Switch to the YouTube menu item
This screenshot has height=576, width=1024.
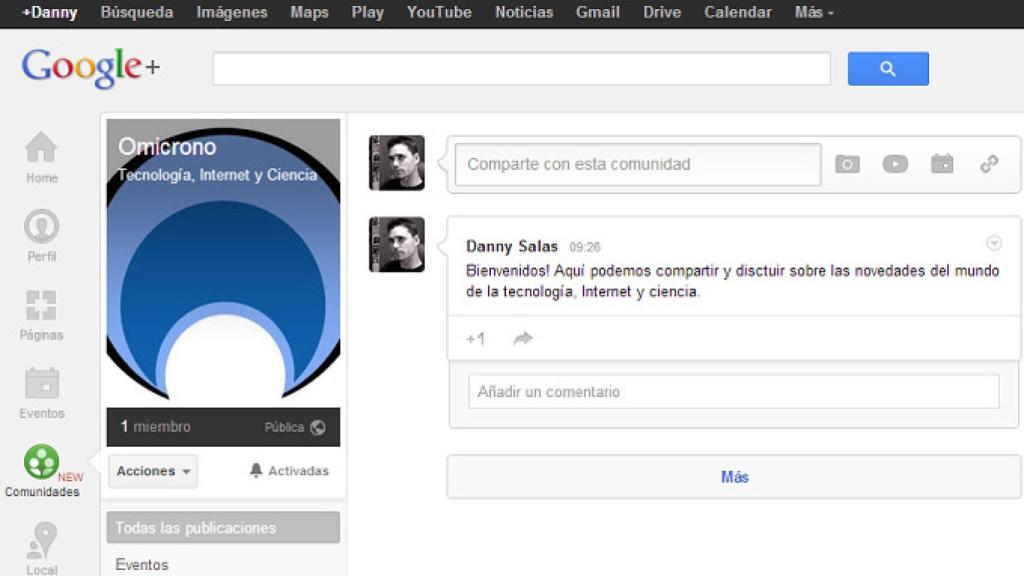point(438,12)
